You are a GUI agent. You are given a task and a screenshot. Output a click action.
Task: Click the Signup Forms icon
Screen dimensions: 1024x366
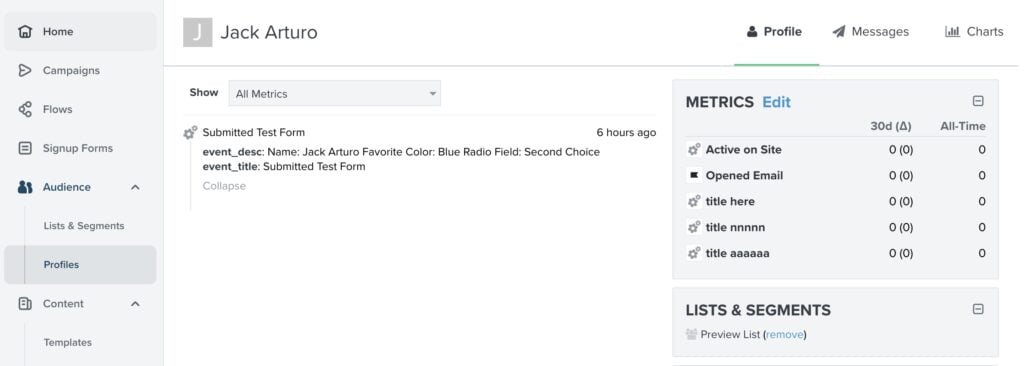pos(25,148)
